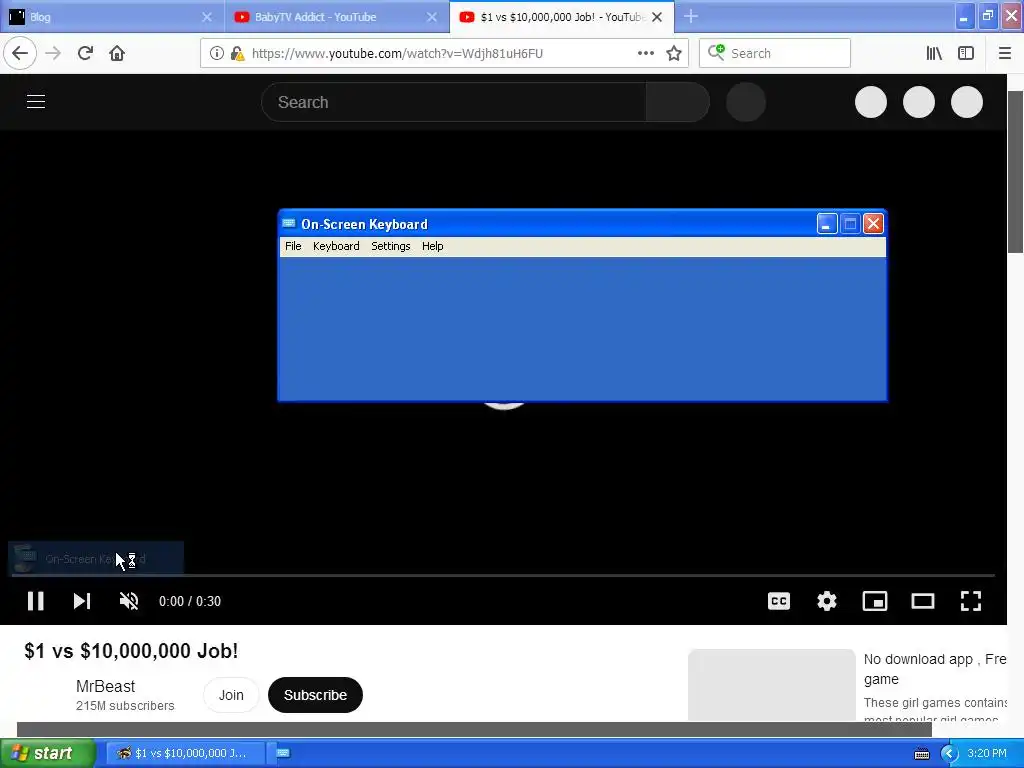This screenshot has height=768, width=1024.
Task: Click the lock warning icon in address bar
Action: click(238, 54)
